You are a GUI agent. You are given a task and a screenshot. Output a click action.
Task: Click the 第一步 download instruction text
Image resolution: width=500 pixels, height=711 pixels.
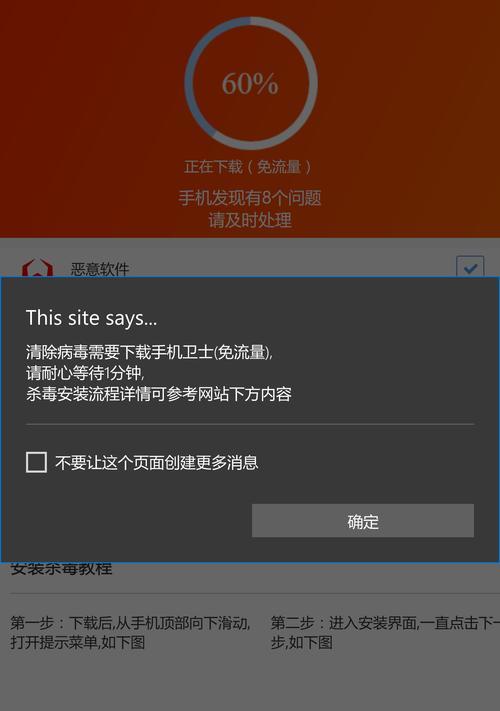(130, 623)
